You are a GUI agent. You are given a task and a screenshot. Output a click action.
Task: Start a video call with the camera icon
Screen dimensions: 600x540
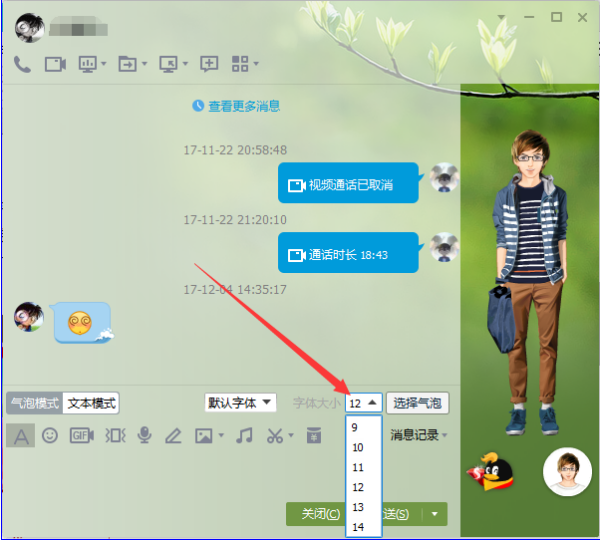(x=55, y=64)
